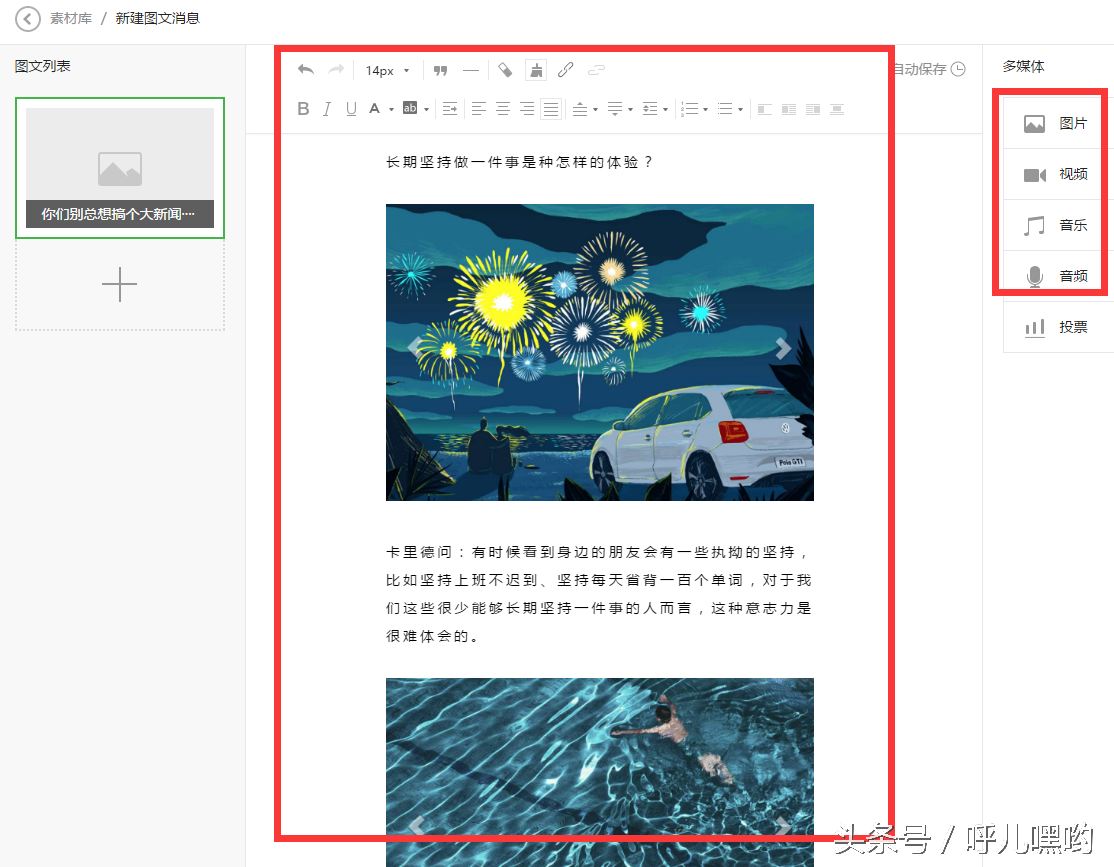Insert a horizontal divider line
This screenshot has height=867, width=1114.
pos(470,70)
